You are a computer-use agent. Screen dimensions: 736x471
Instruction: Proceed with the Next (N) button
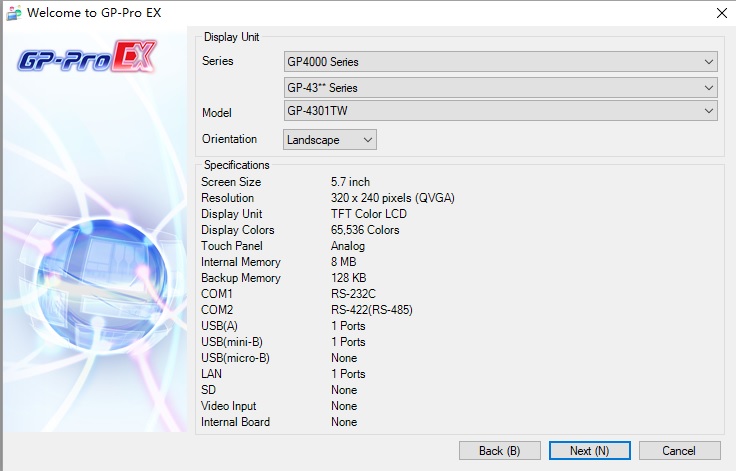589,451
